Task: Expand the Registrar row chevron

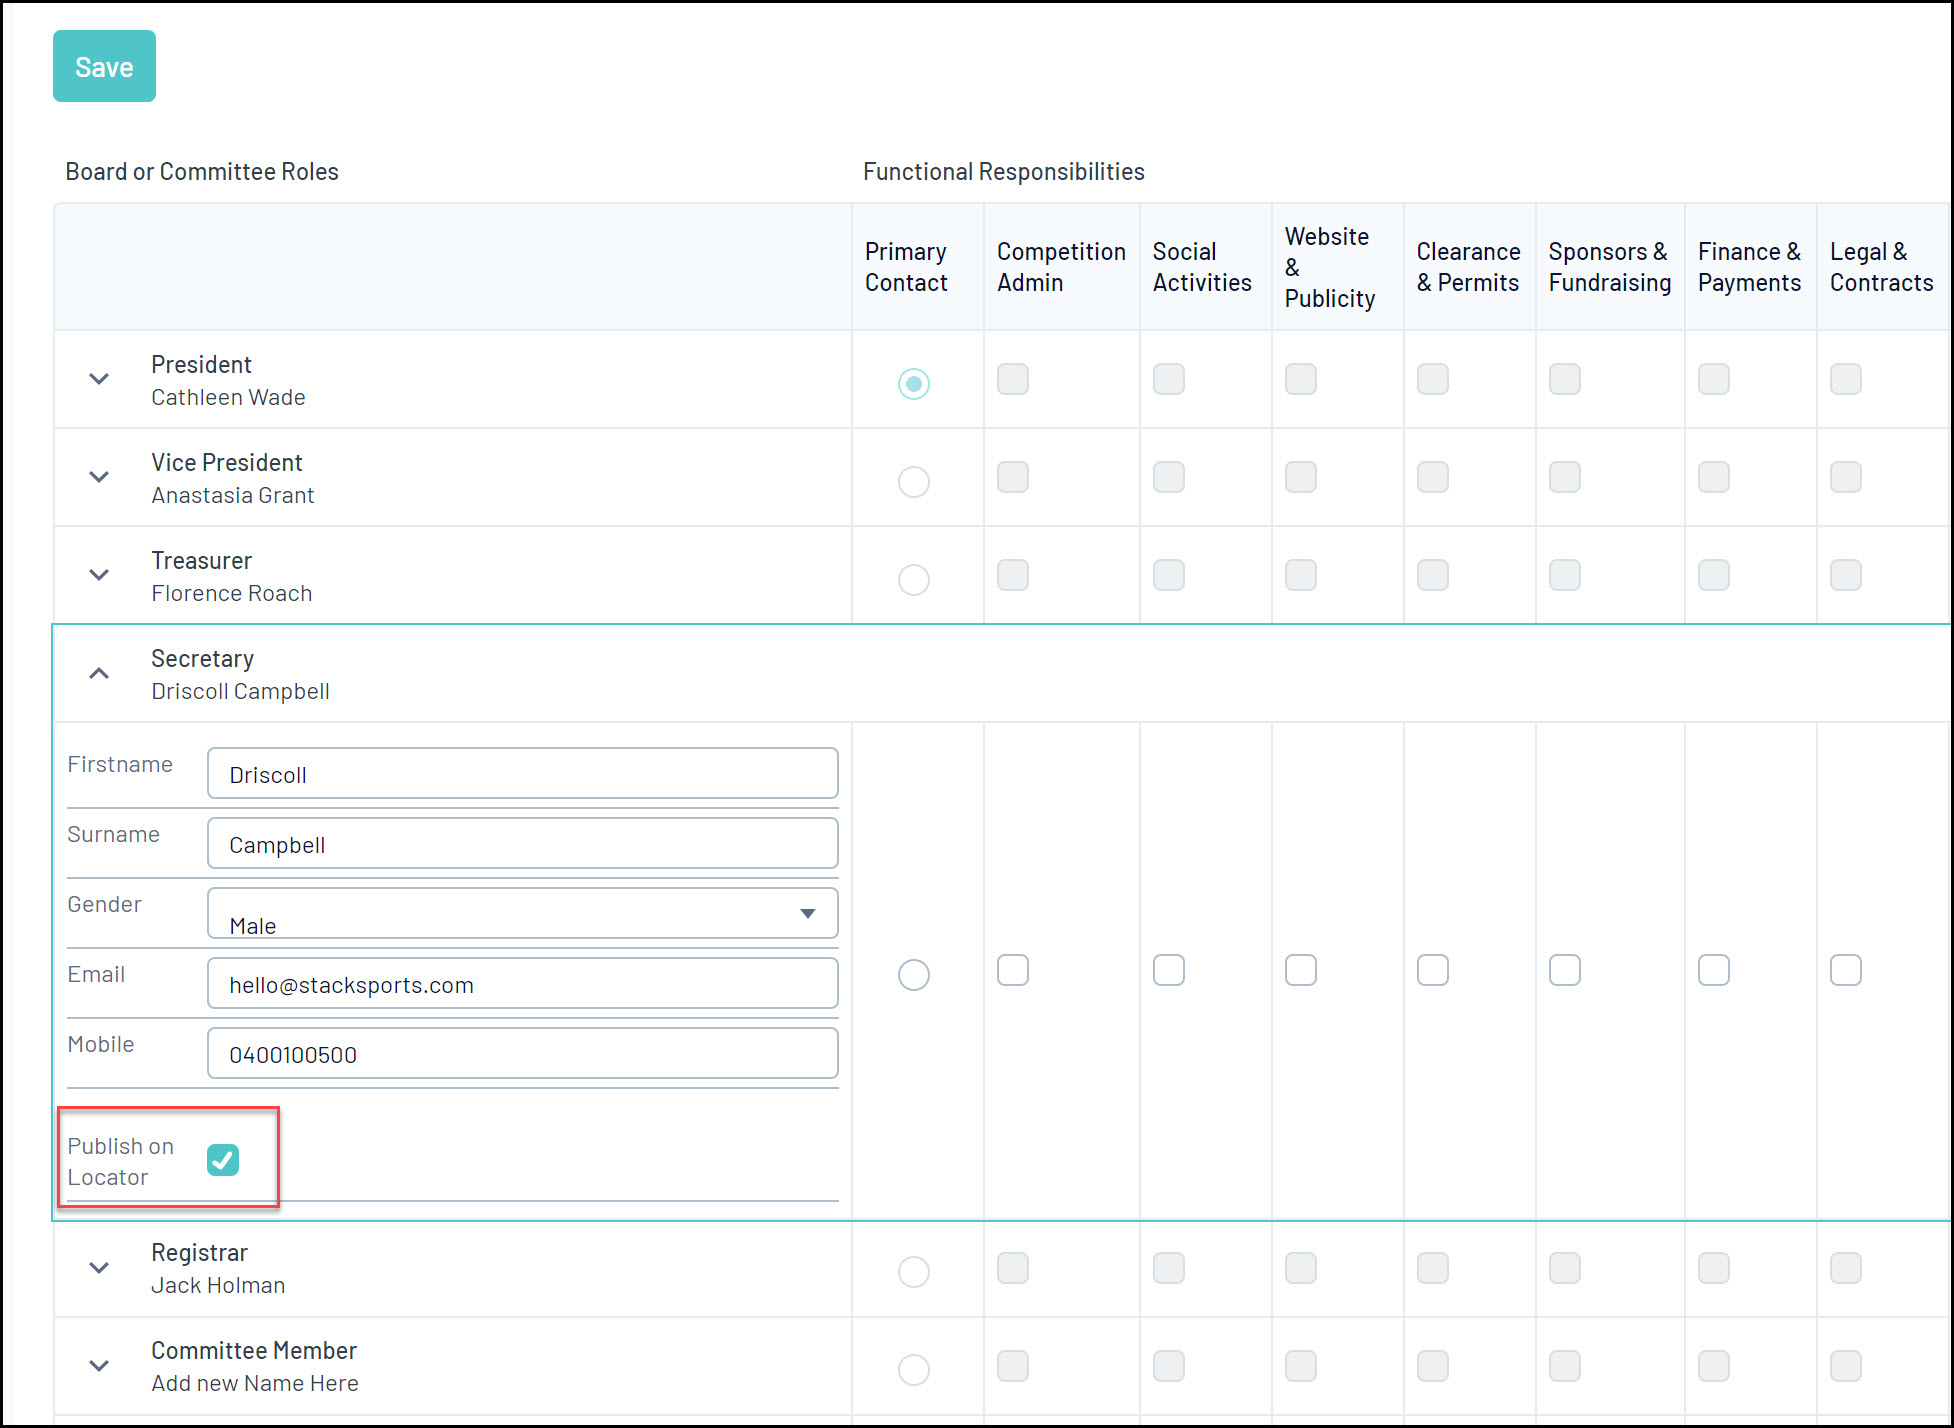Action: [x=99, y=1268]
